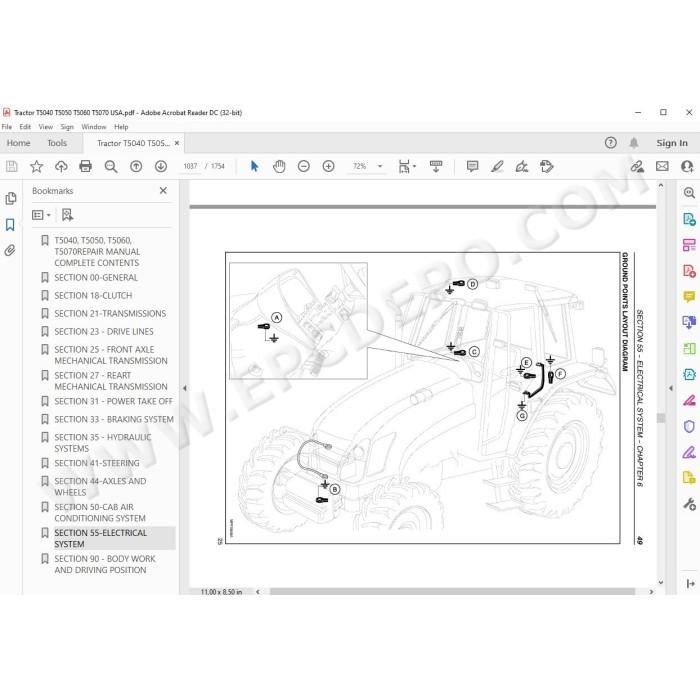Viewport: 700px width, 700px height.
Task: Click the Star bookmark file icon
Action: pyautogui.click(x=36, y=167)
